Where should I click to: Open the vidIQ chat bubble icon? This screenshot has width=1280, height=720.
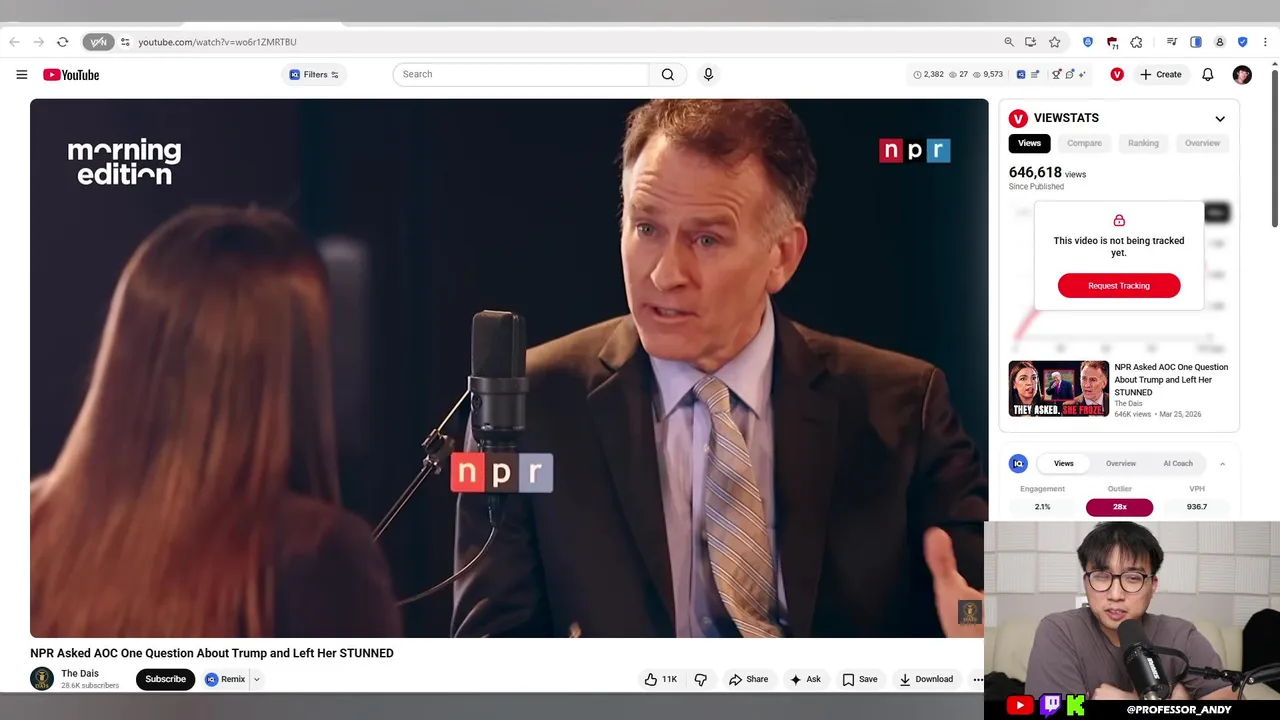pyautogui.click(x=1070, y=75)
